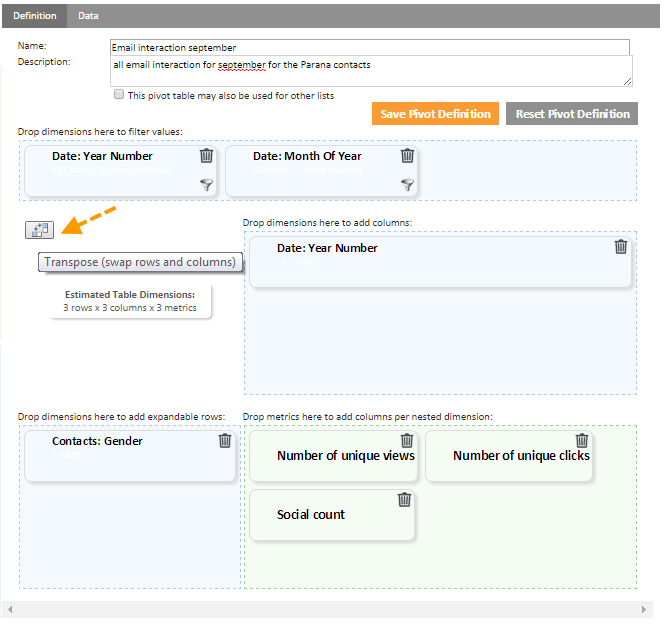Switch to the Data tab
This screenshot has width=672, height=629.
88,16
